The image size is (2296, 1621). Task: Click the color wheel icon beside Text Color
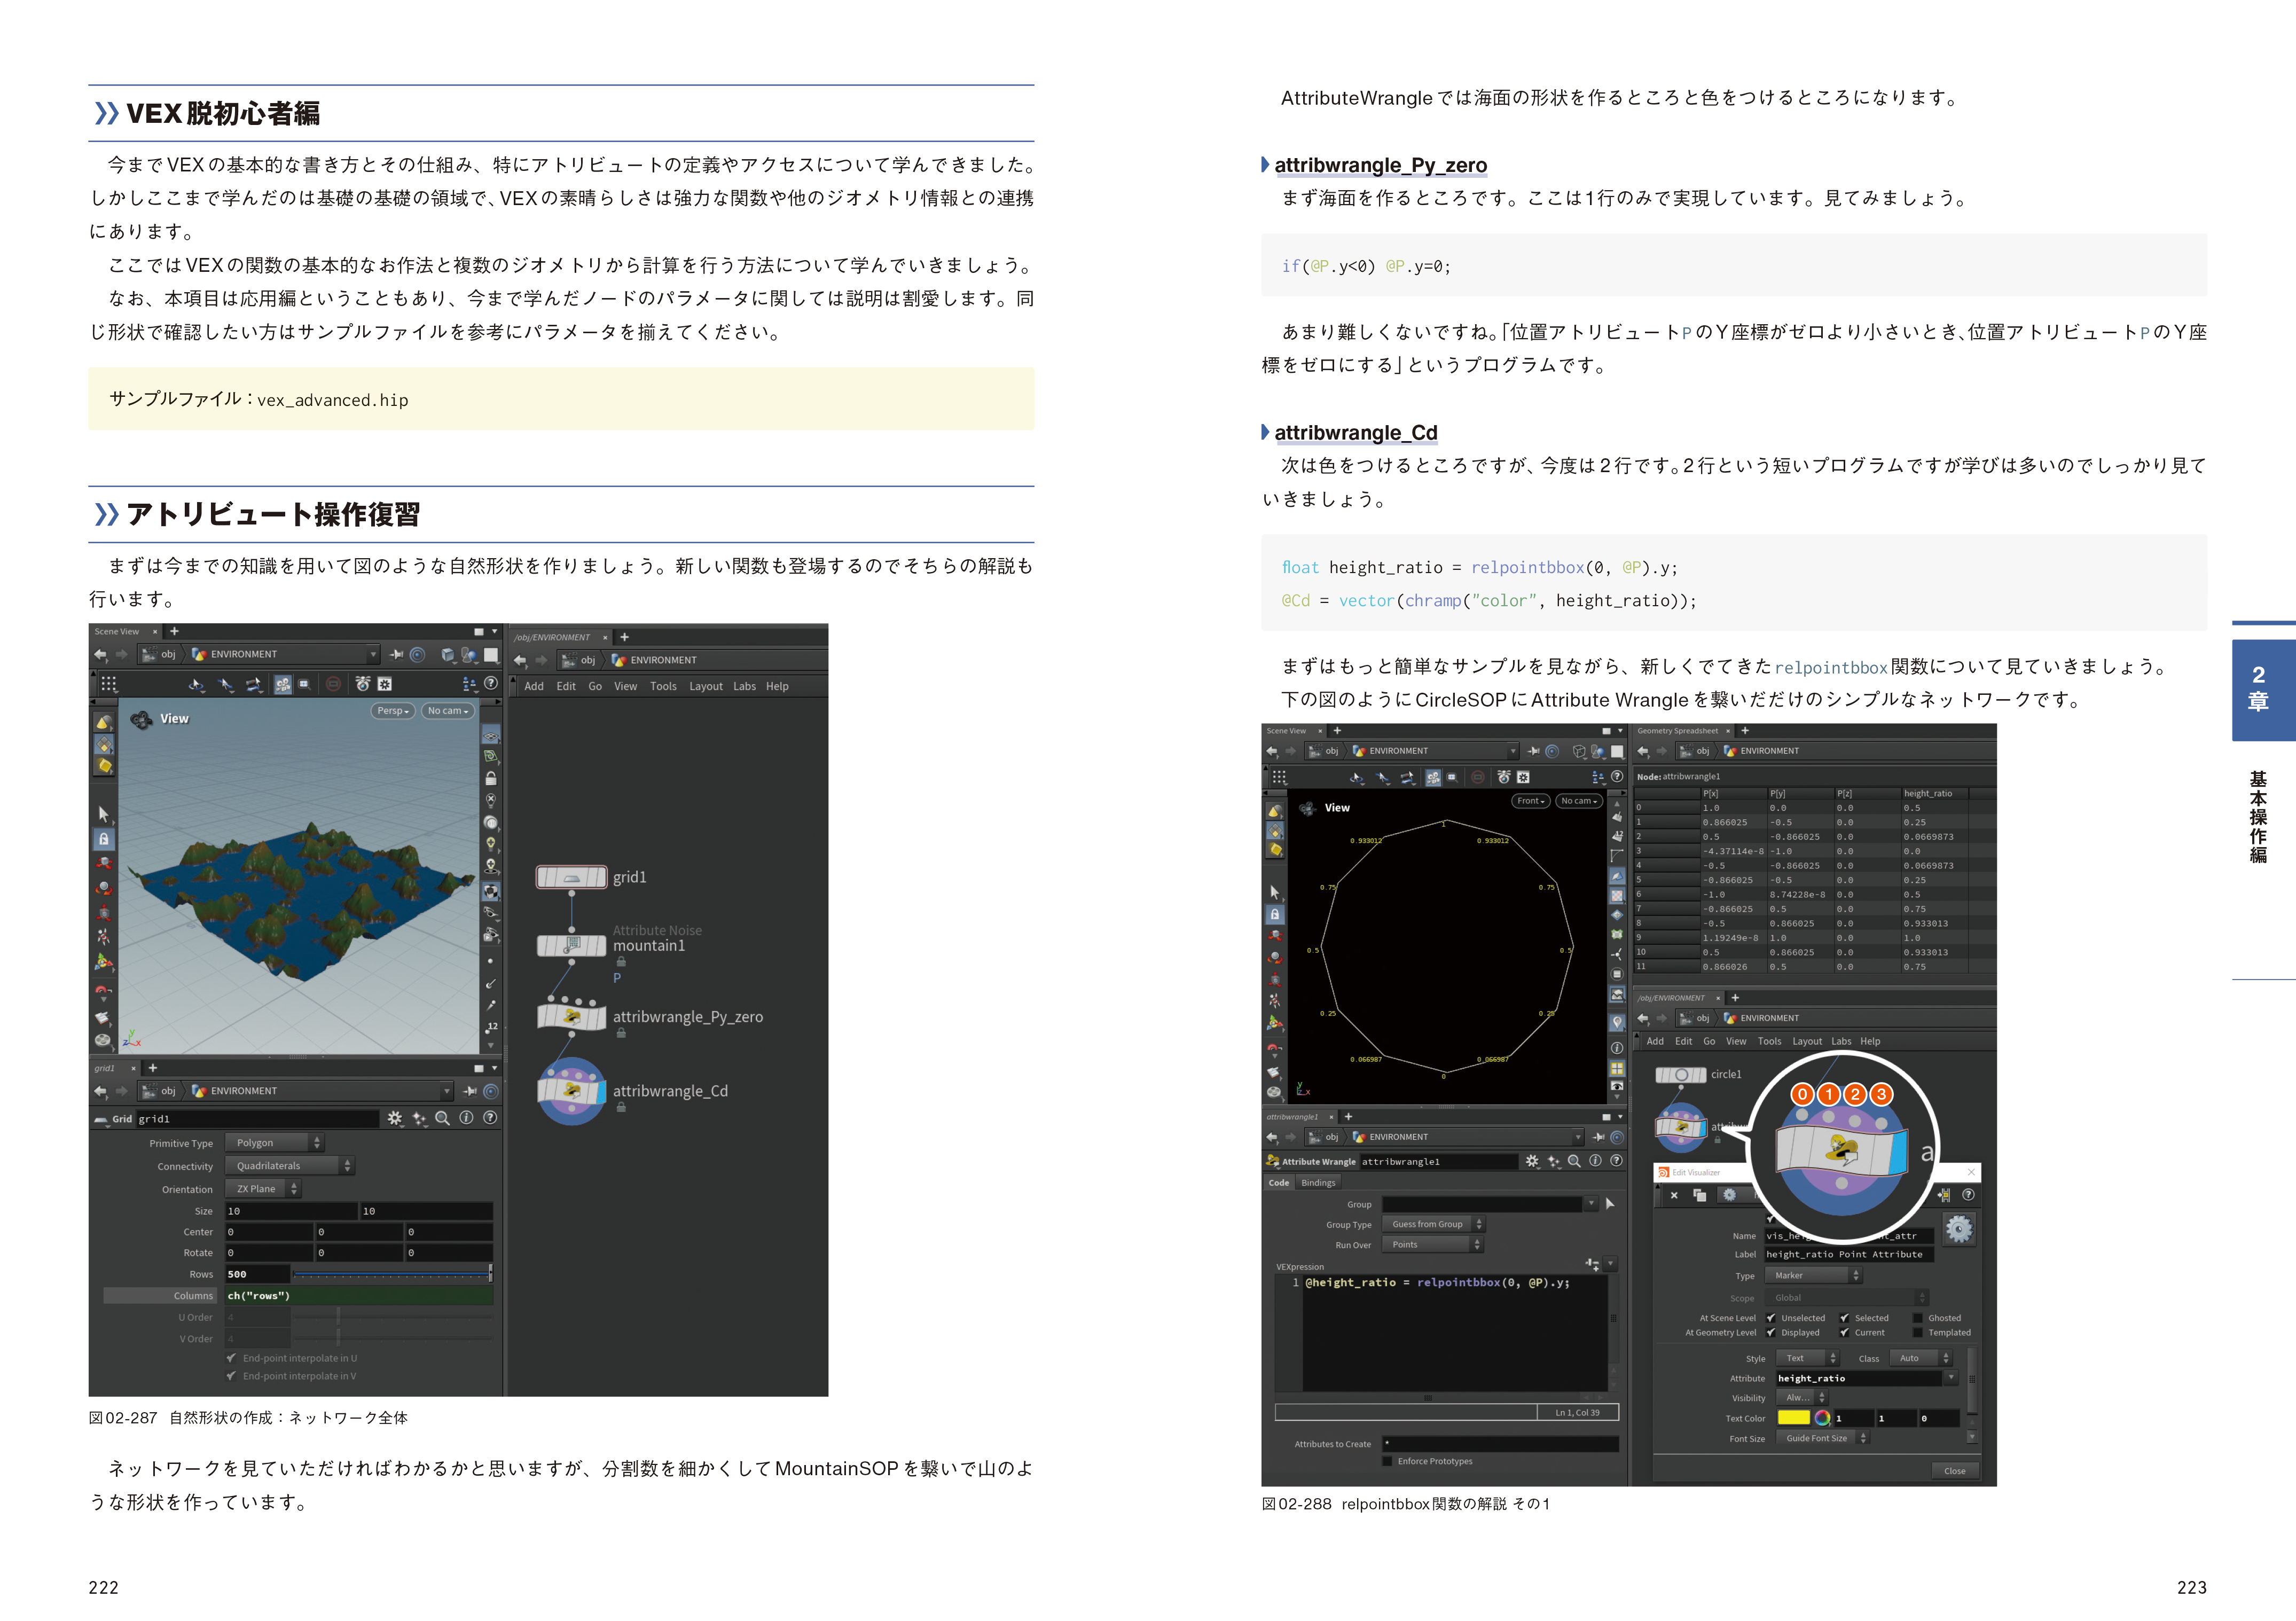pos(1822,1418)
